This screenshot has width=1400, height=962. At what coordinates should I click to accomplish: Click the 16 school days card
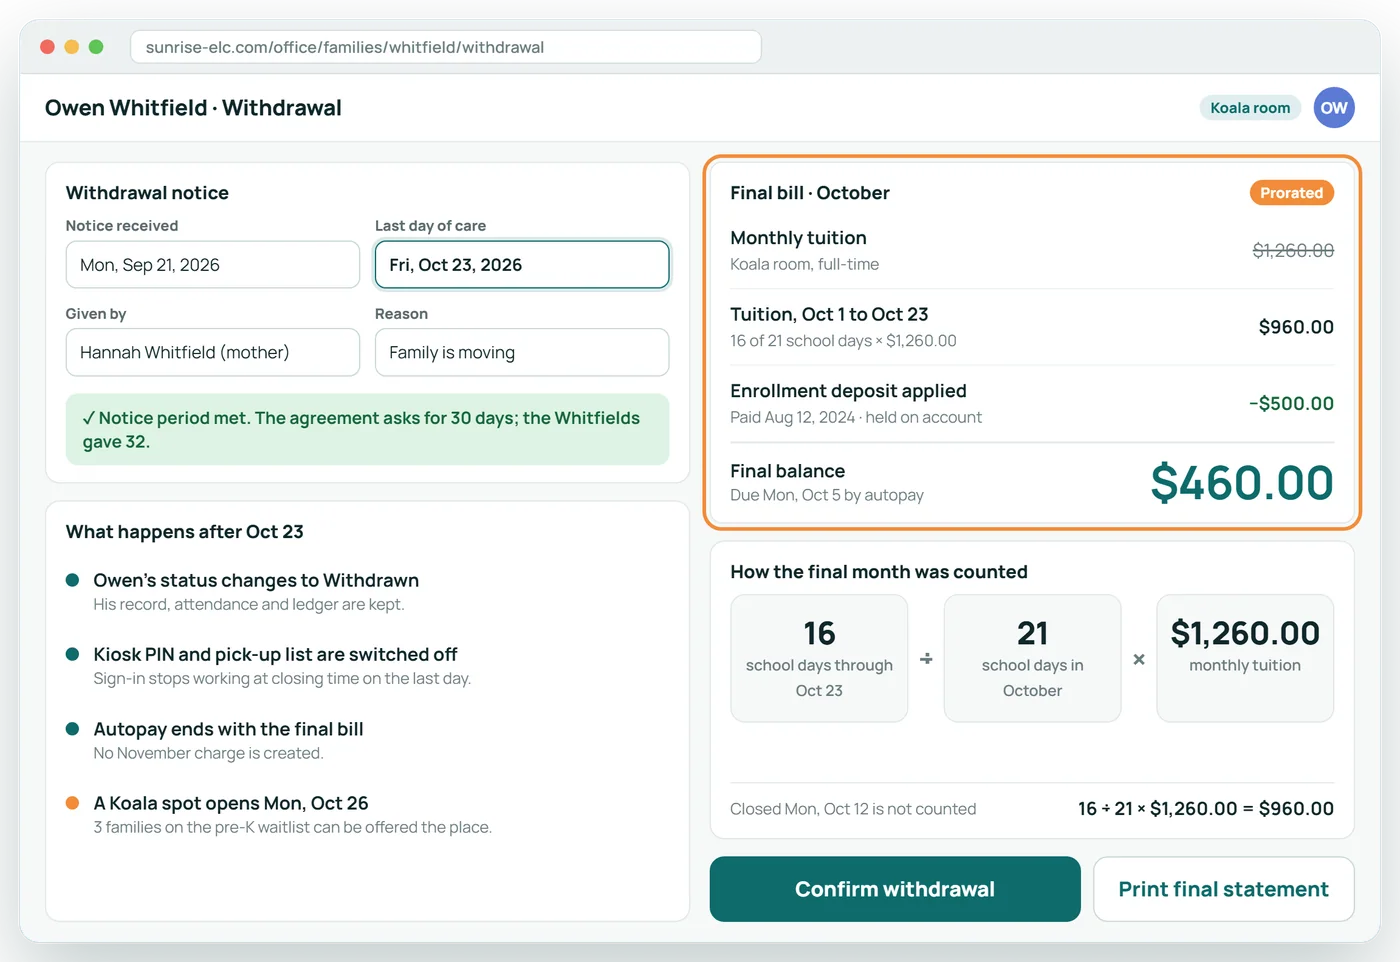click(x=819, y=658)
